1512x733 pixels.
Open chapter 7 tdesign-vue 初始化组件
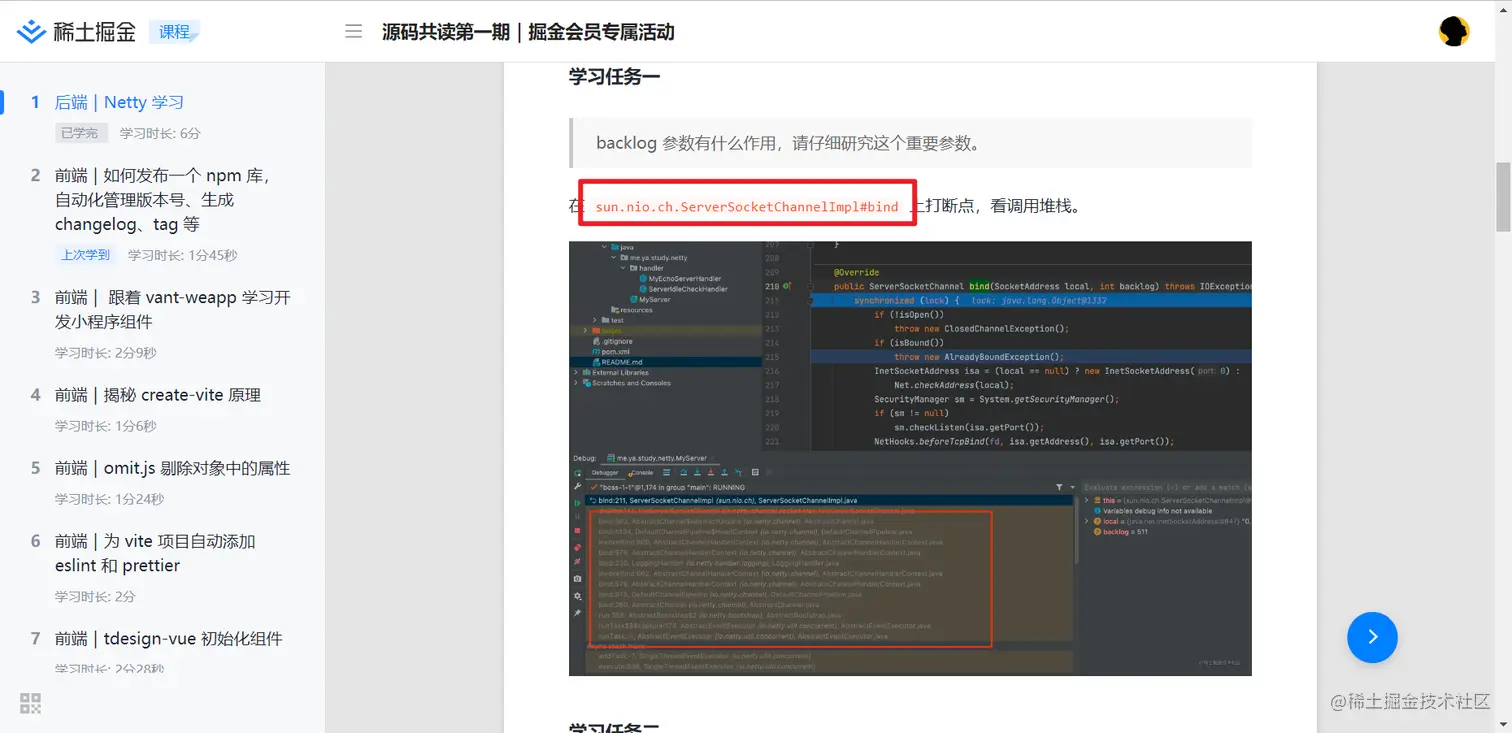click(168, 638)
